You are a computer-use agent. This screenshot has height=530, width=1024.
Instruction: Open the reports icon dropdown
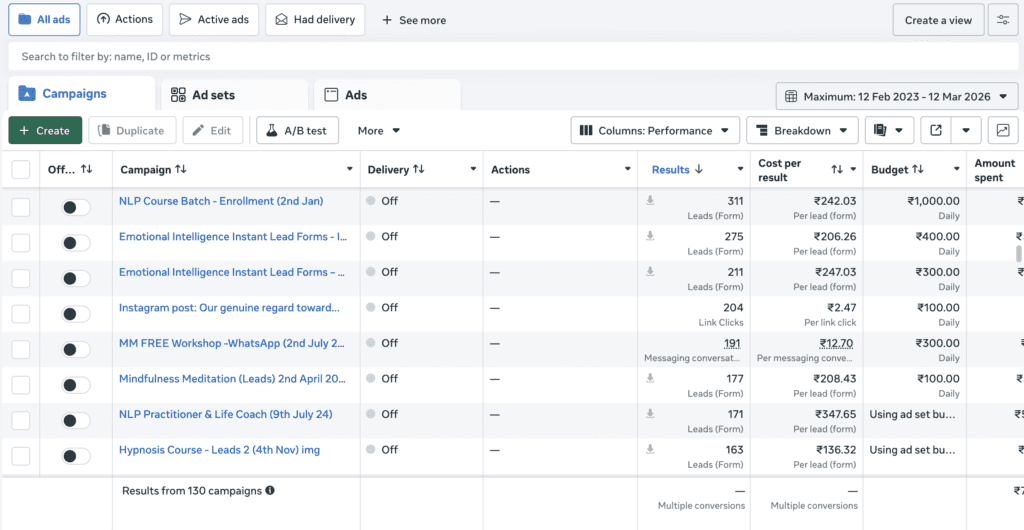tap(889, 130)
